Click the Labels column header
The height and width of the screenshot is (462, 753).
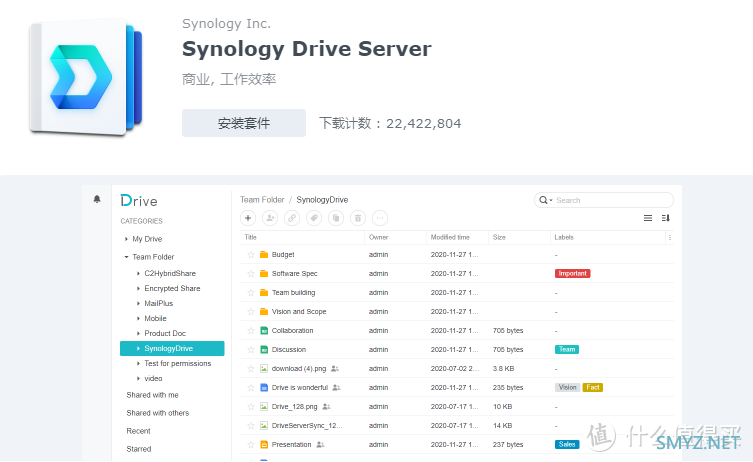click(x=564, y=237)
